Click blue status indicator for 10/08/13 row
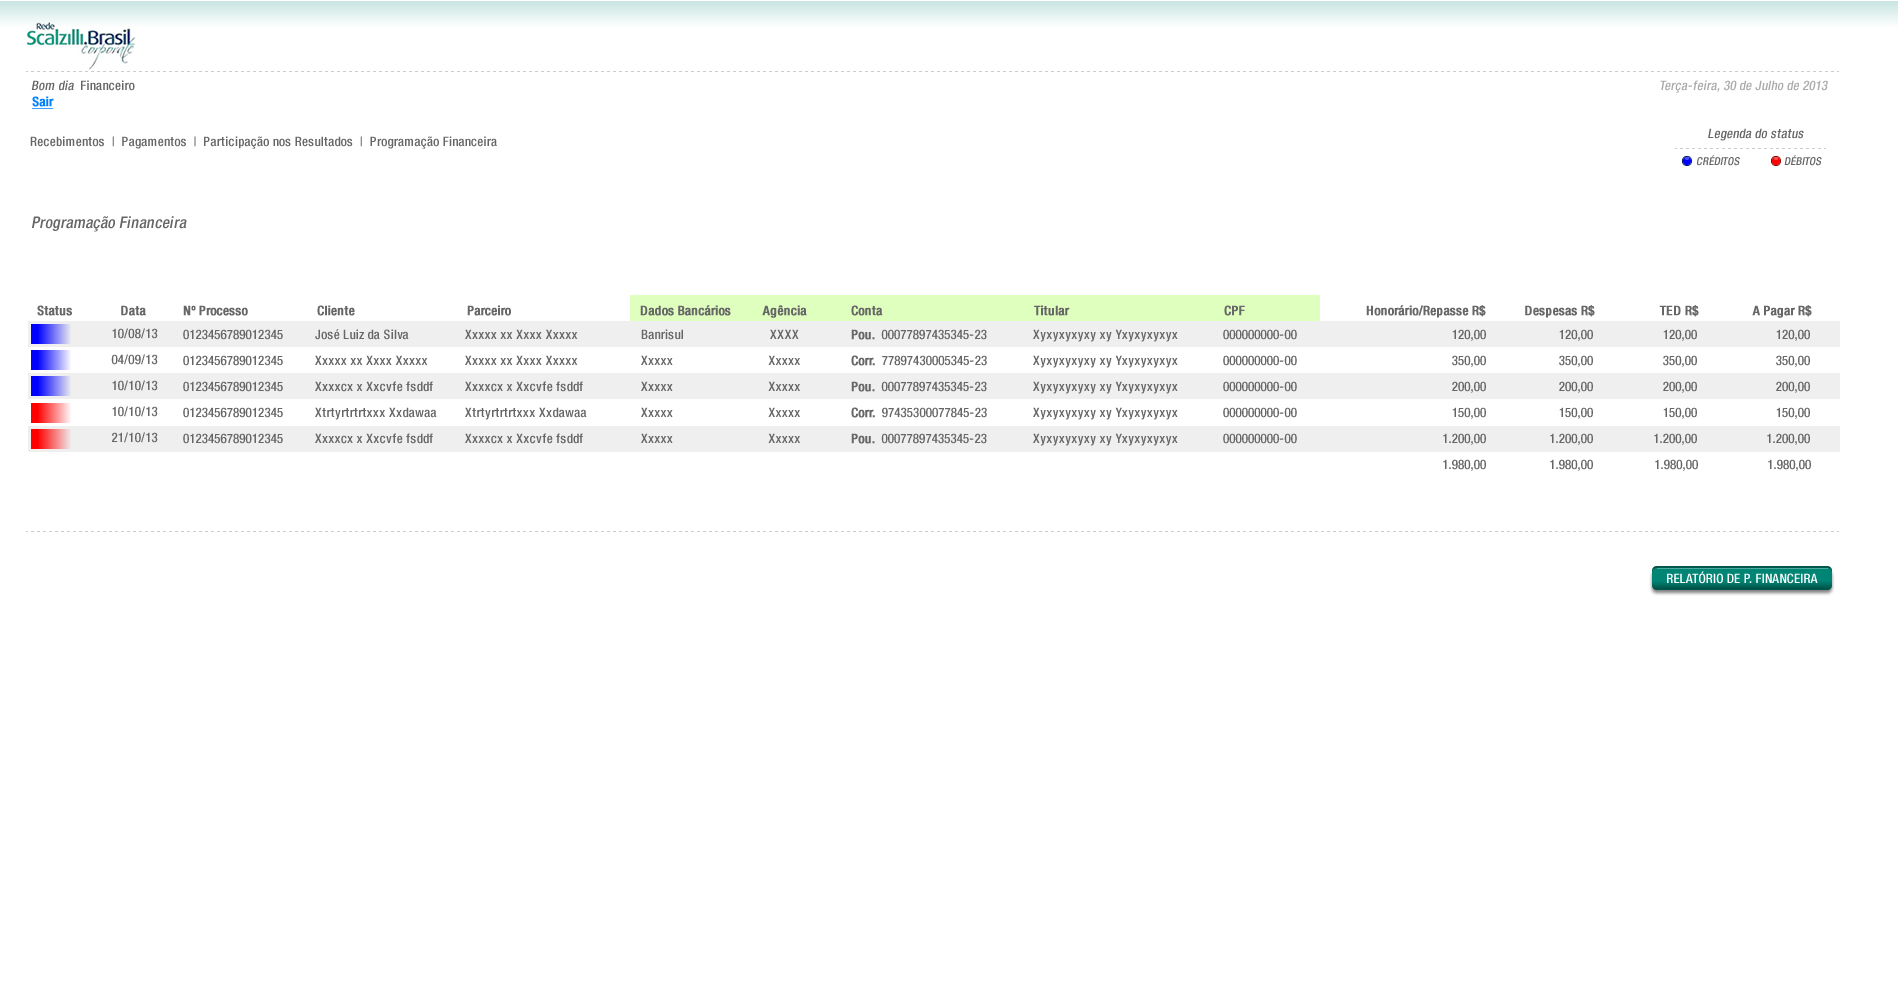The width and height of the screenshot is (1900, 1000). click(50, 335)
